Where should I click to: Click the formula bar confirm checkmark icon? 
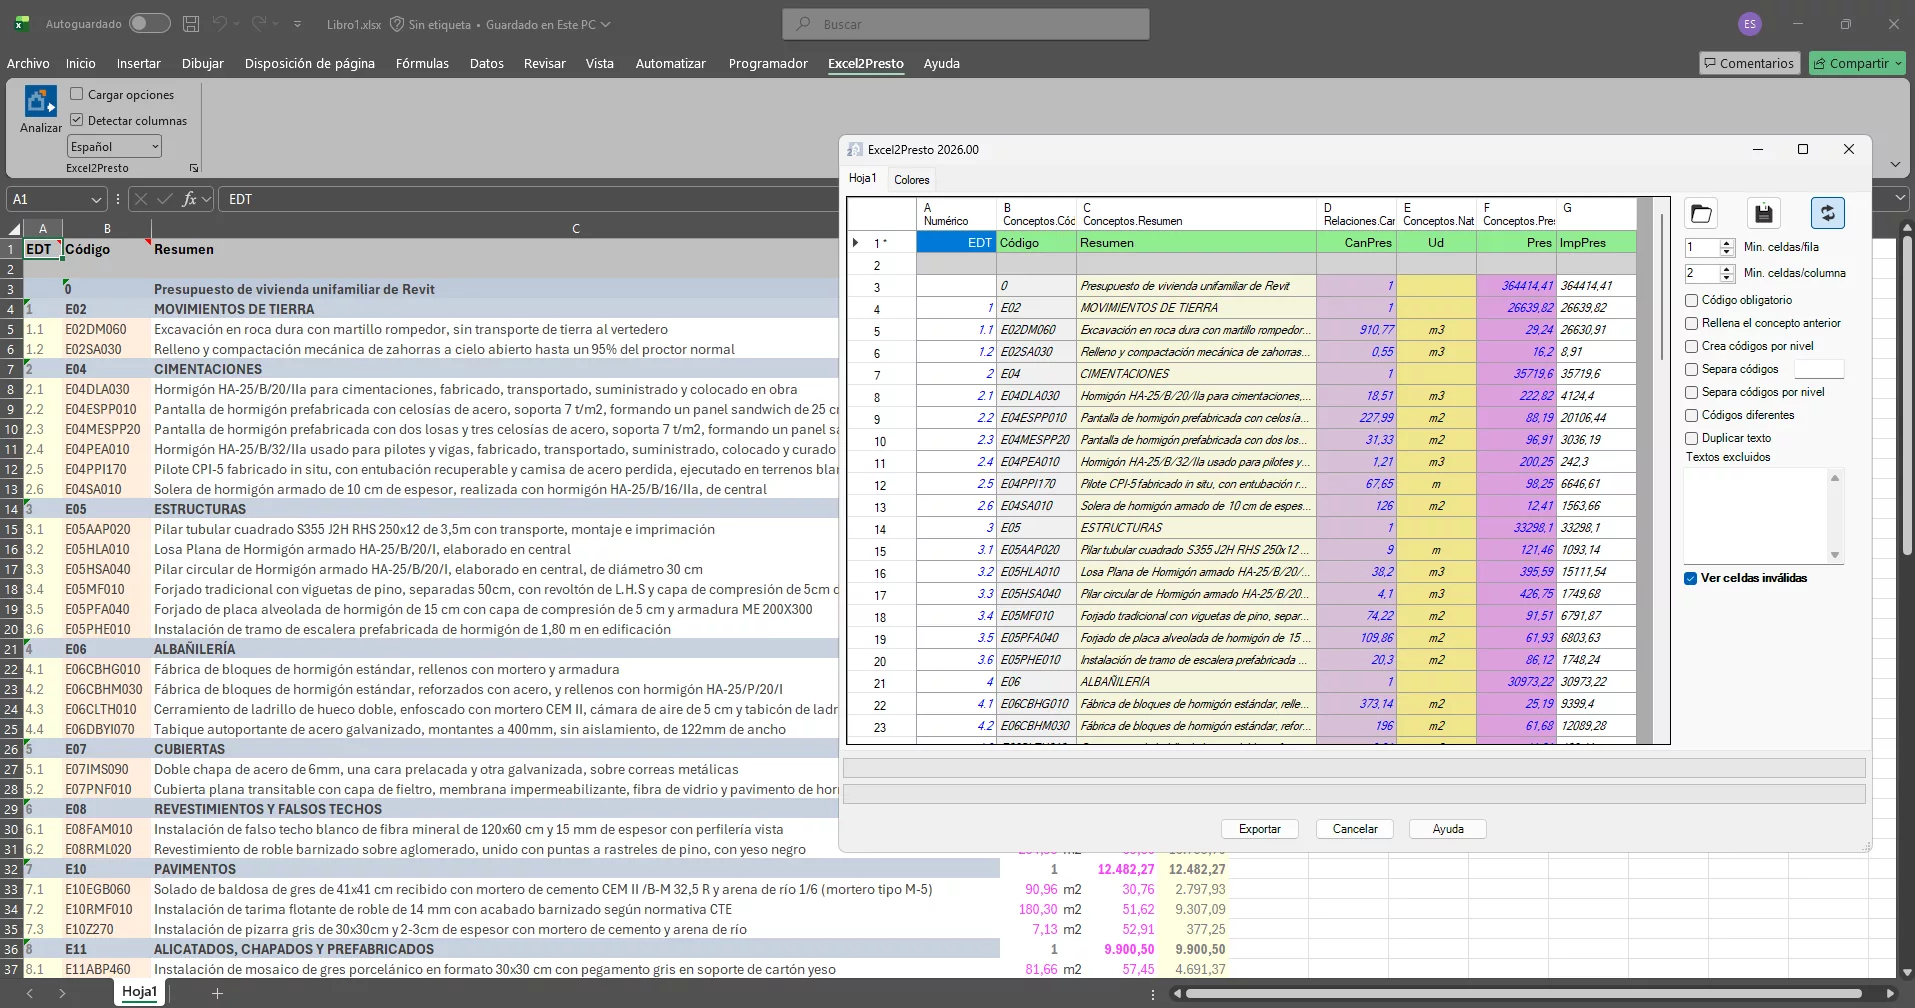165,199
